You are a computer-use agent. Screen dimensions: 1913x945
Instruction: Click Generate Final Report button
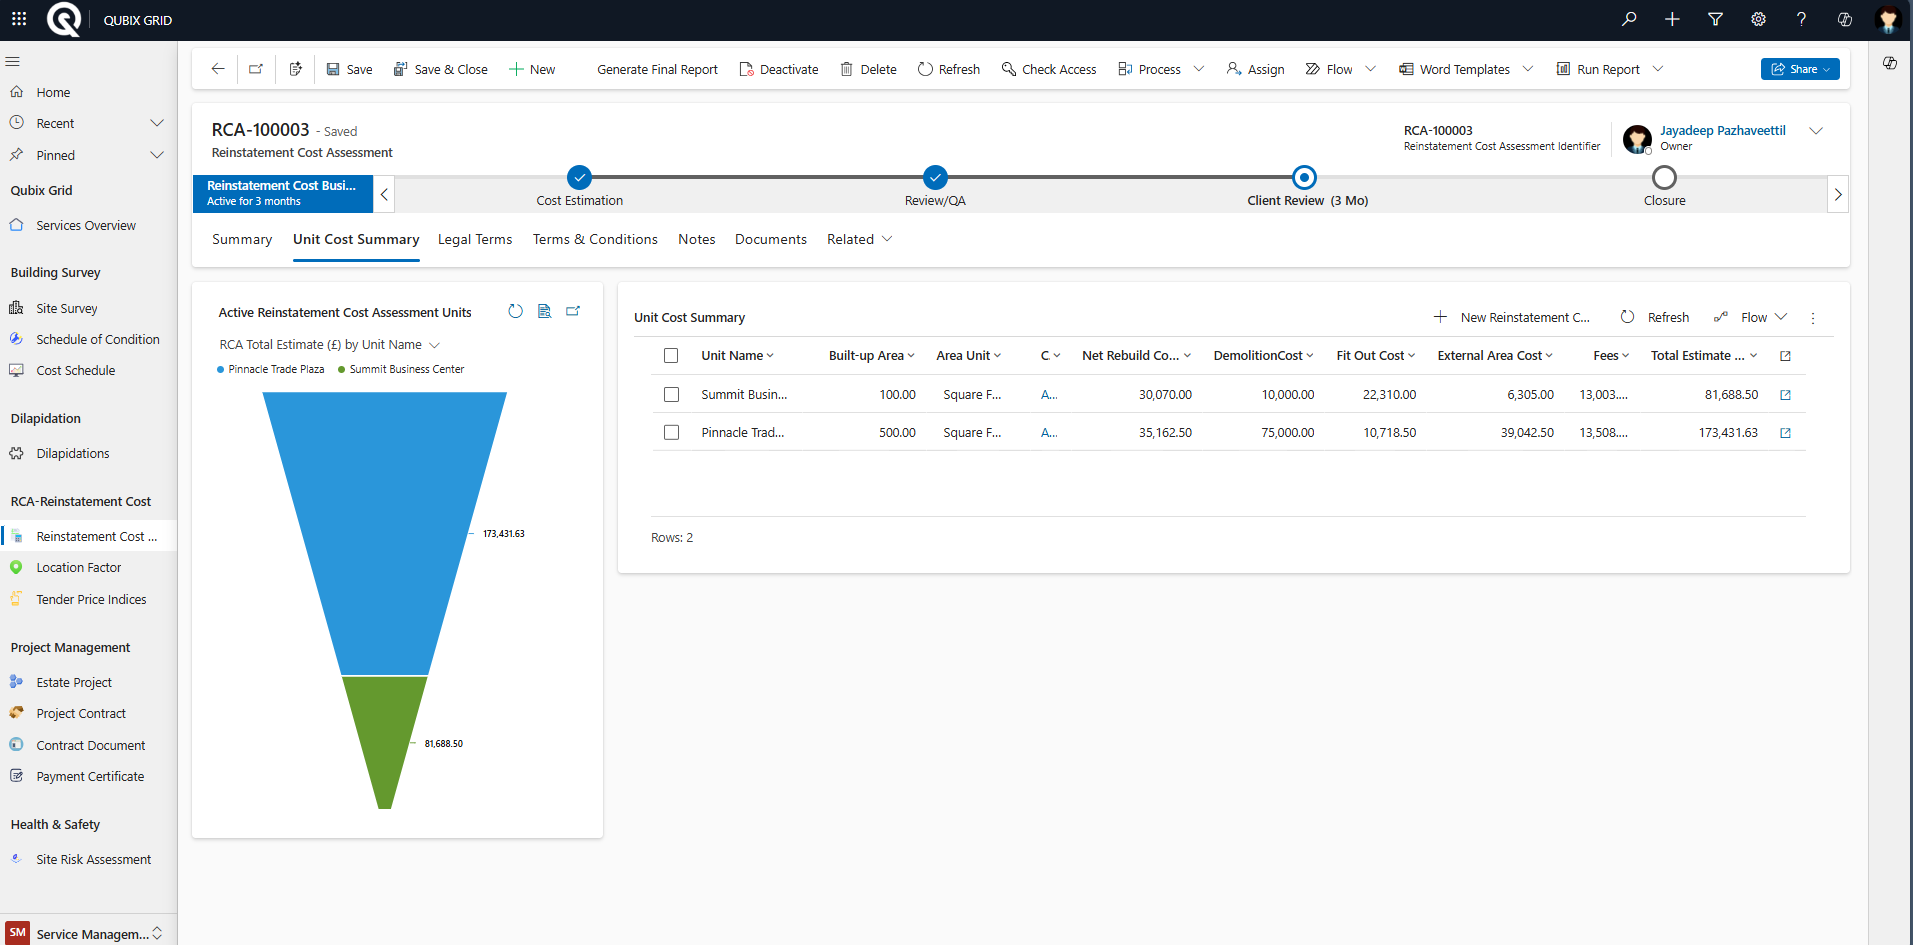pyautogui.click(x=657, y=69)
